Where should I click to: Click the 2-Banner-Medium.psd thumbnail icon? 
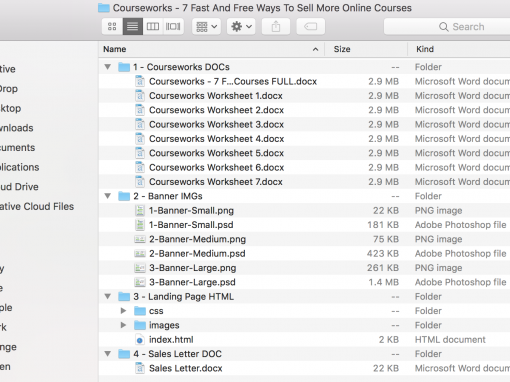tap(140, 253)
